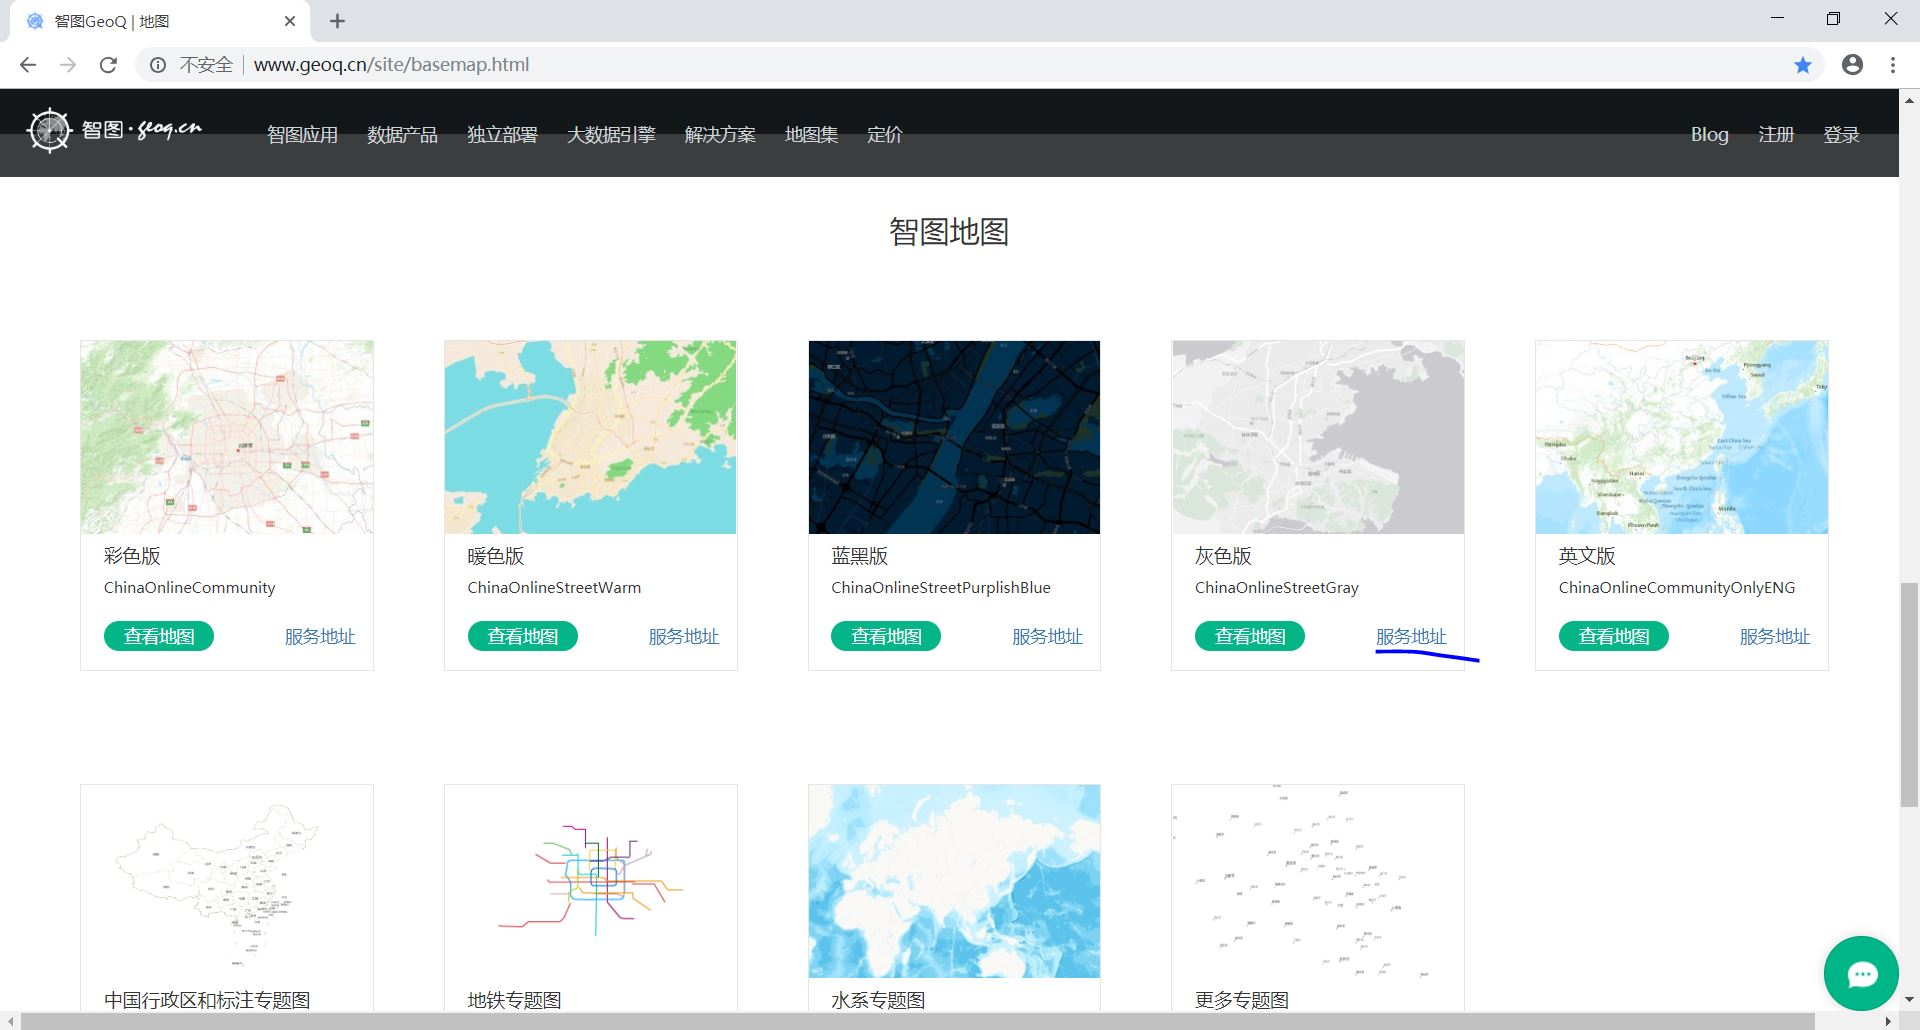Screen dimensions: 1920x1030
Task: Bookmark this page with the star icon
Action: point(1802,64)
